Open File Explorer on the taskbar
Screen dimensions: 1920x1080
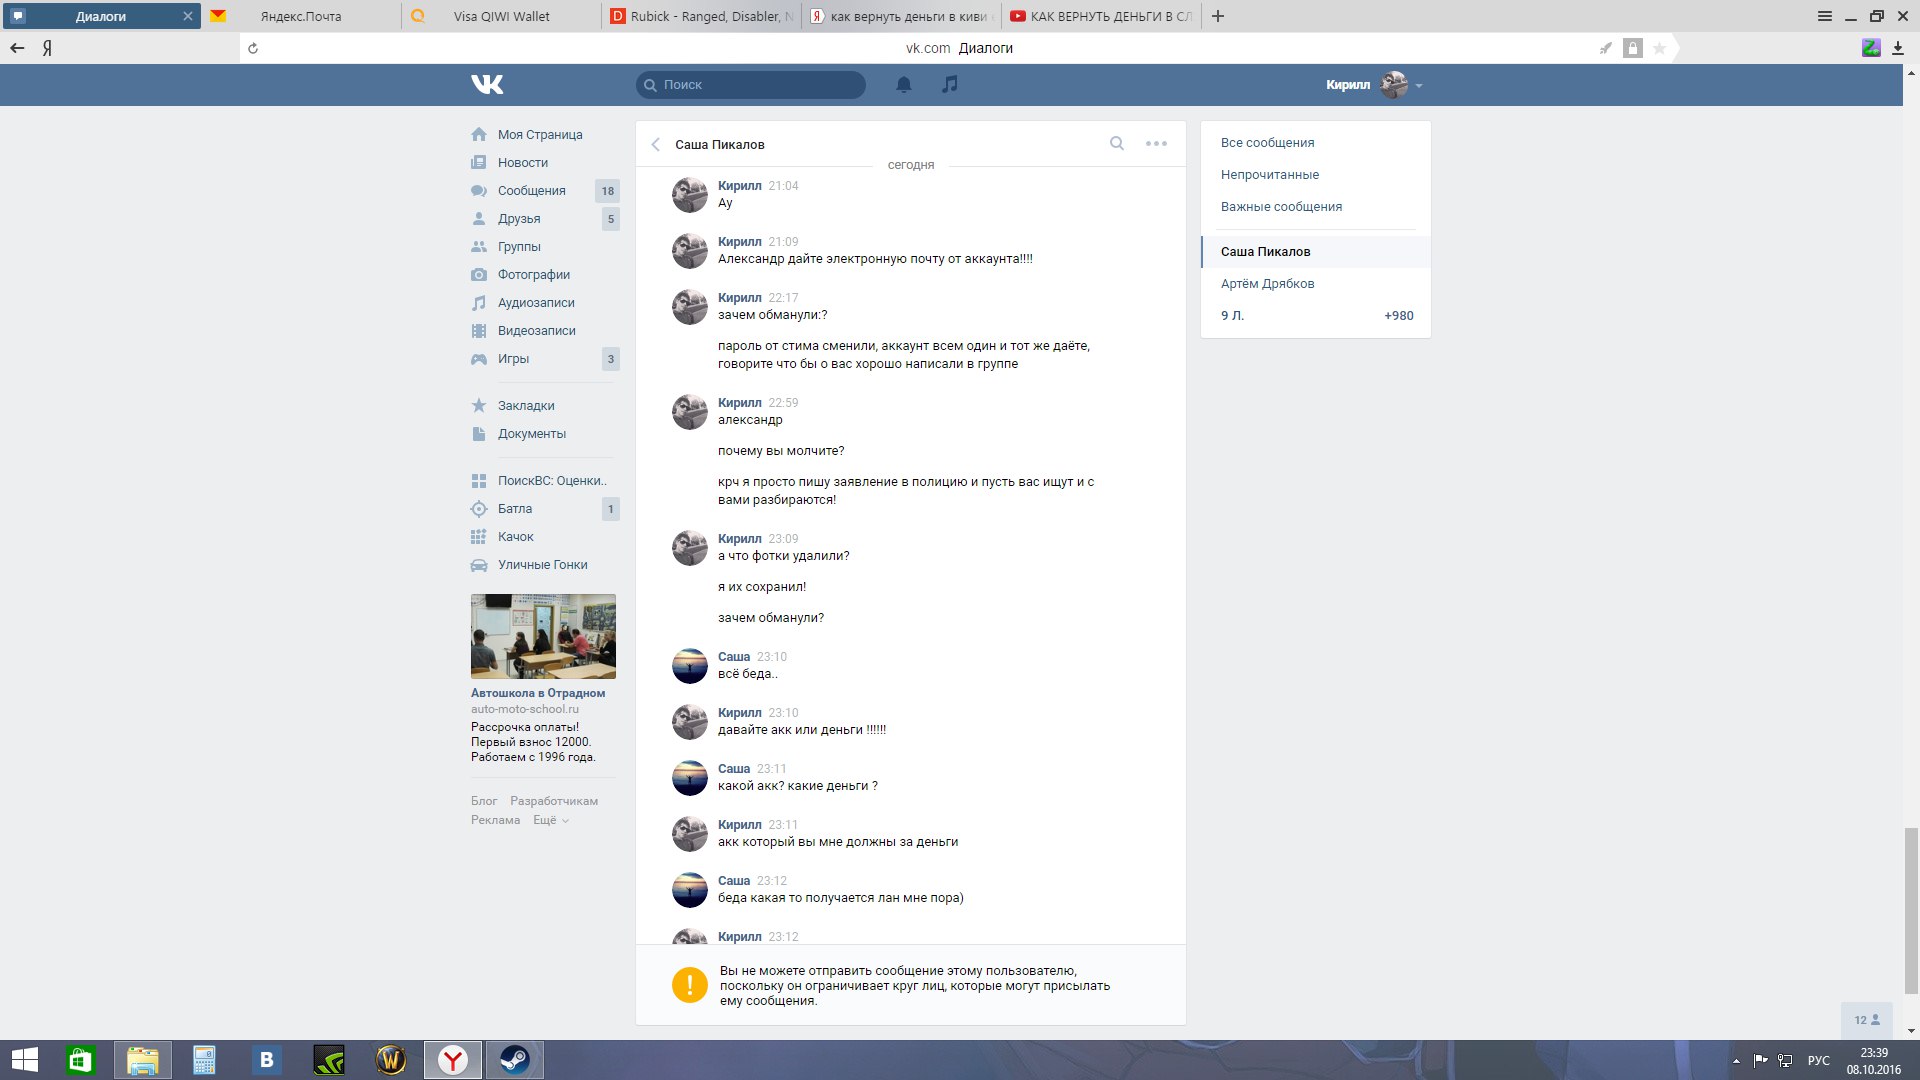[142, 1060]
